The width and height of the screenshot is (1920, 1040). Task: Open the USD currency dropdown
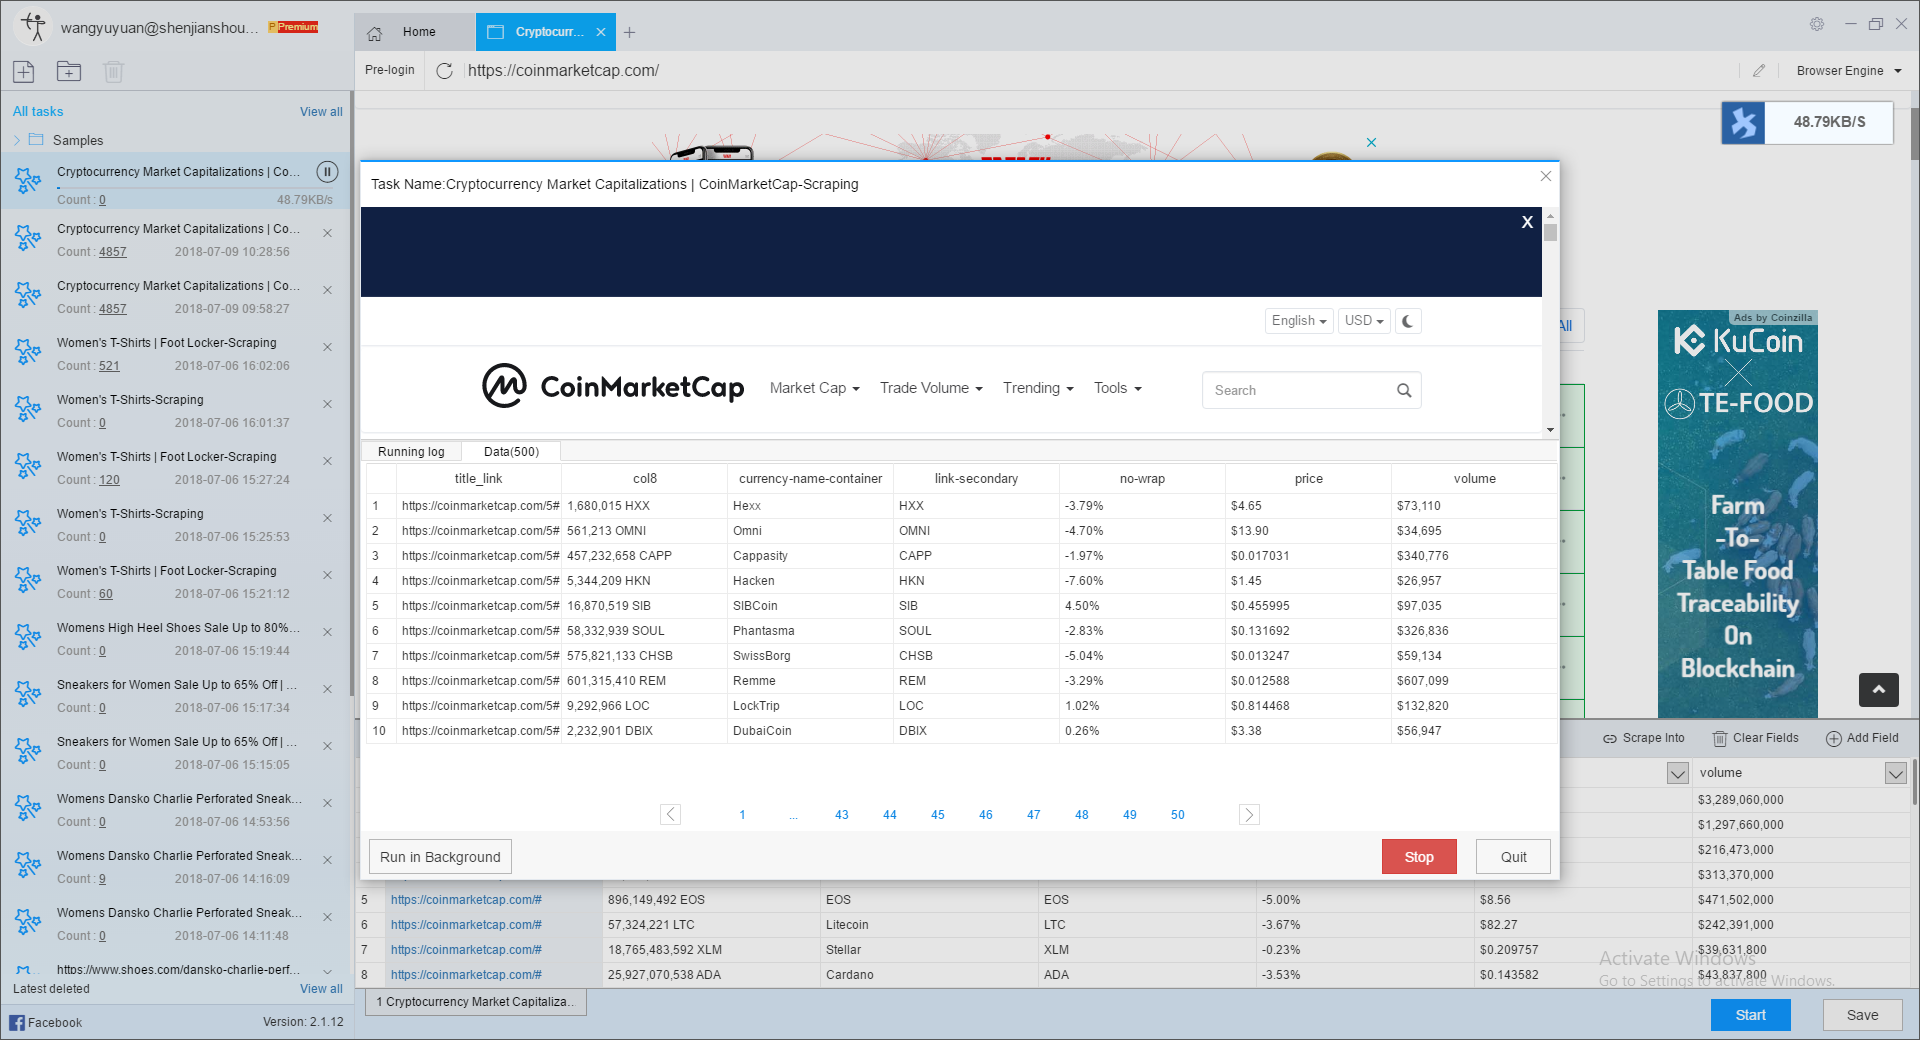pyautogui.click(x=1364, y=321)
